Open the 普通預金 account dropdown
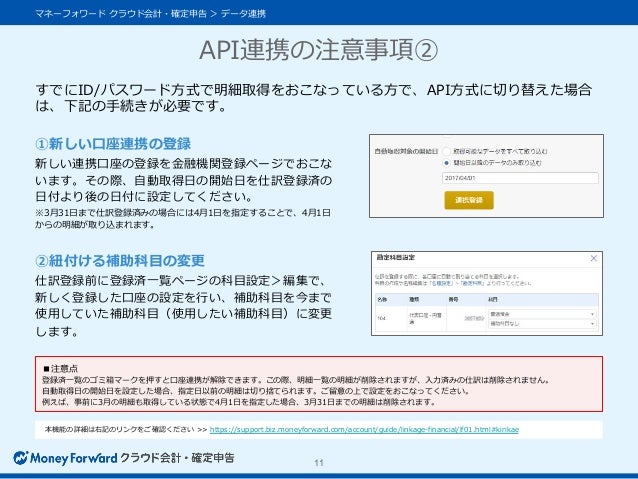The width and height of the screenshot is (638, 479). click(543, 314)
